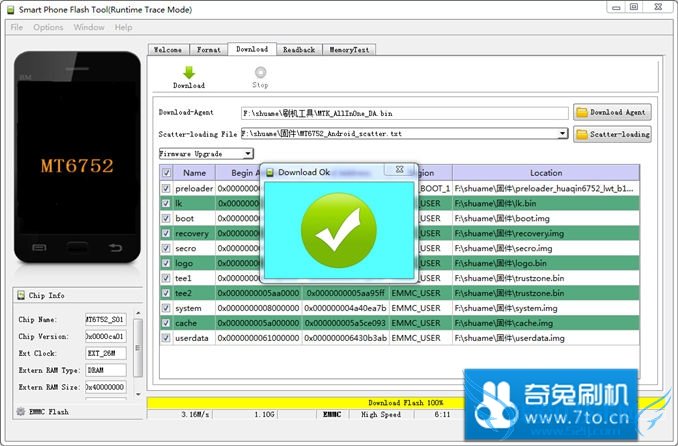Click the Chip Version value field
The height and width of the screenshot is (446, 678).
coord(106,336)
